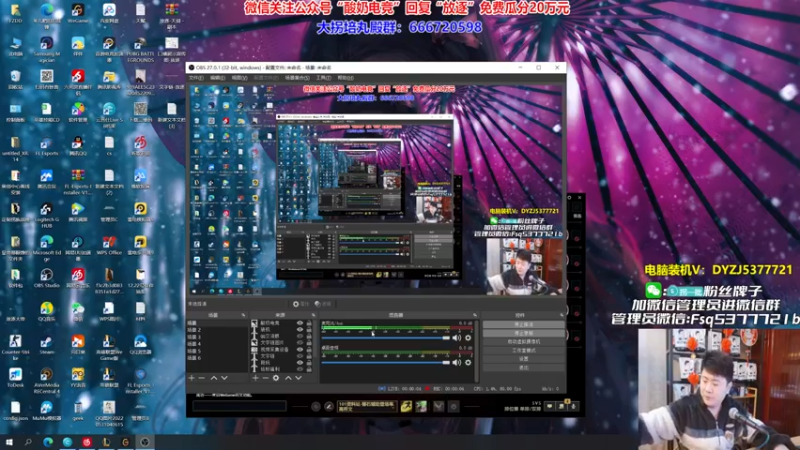Screen dimensions: 800x450
Task: Open WeGame desktop shortcut
Action: pyautogui.click(x=78, y=14)
